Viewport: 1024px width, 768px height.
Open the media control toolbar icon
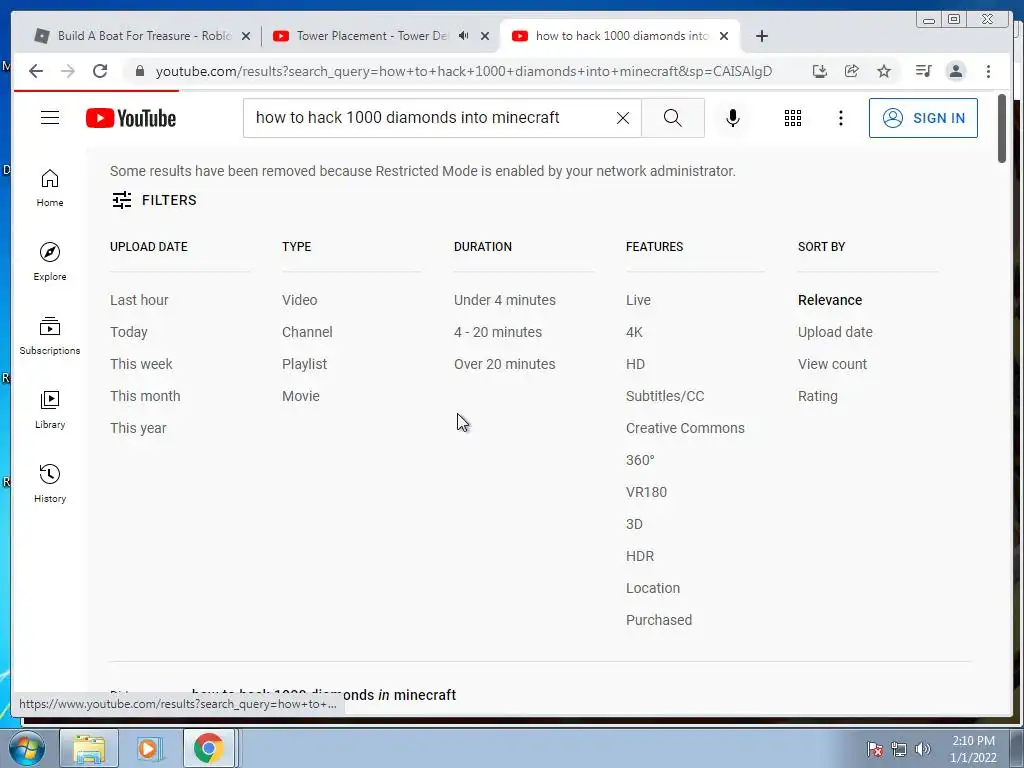[923, 71]
